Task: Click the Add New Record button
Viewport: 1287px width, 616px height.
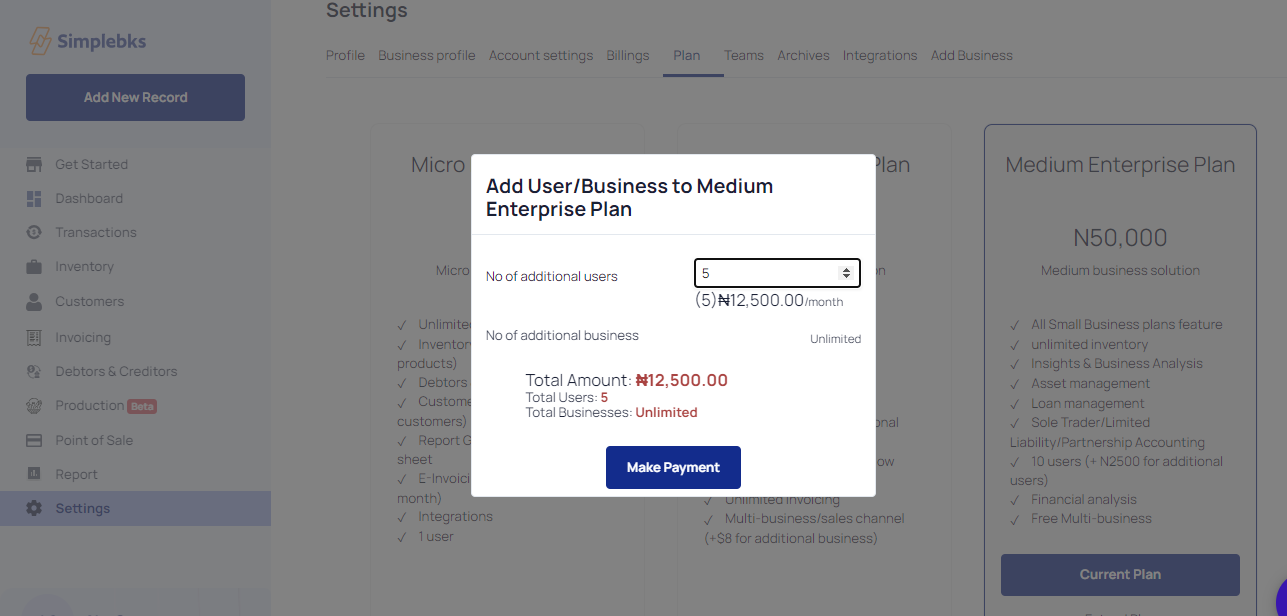Action: [x=135, y=97]
